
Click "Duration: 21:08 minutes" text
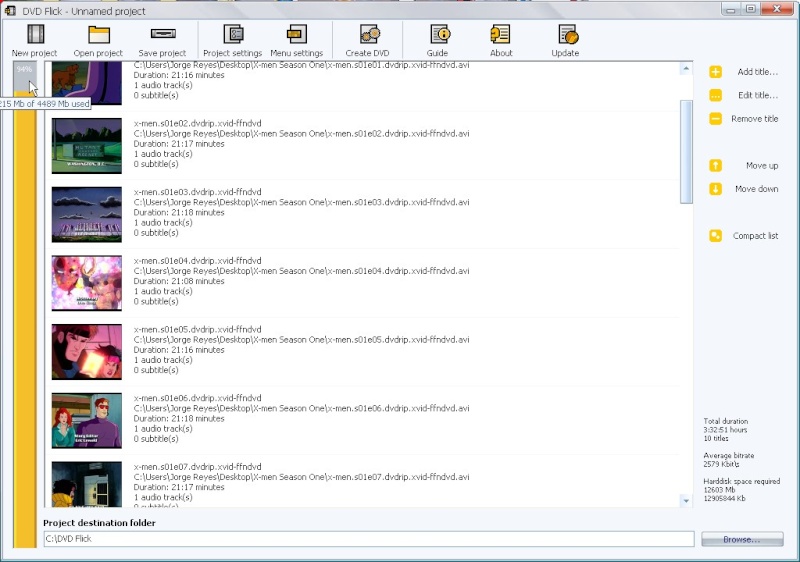click(179, 281)
